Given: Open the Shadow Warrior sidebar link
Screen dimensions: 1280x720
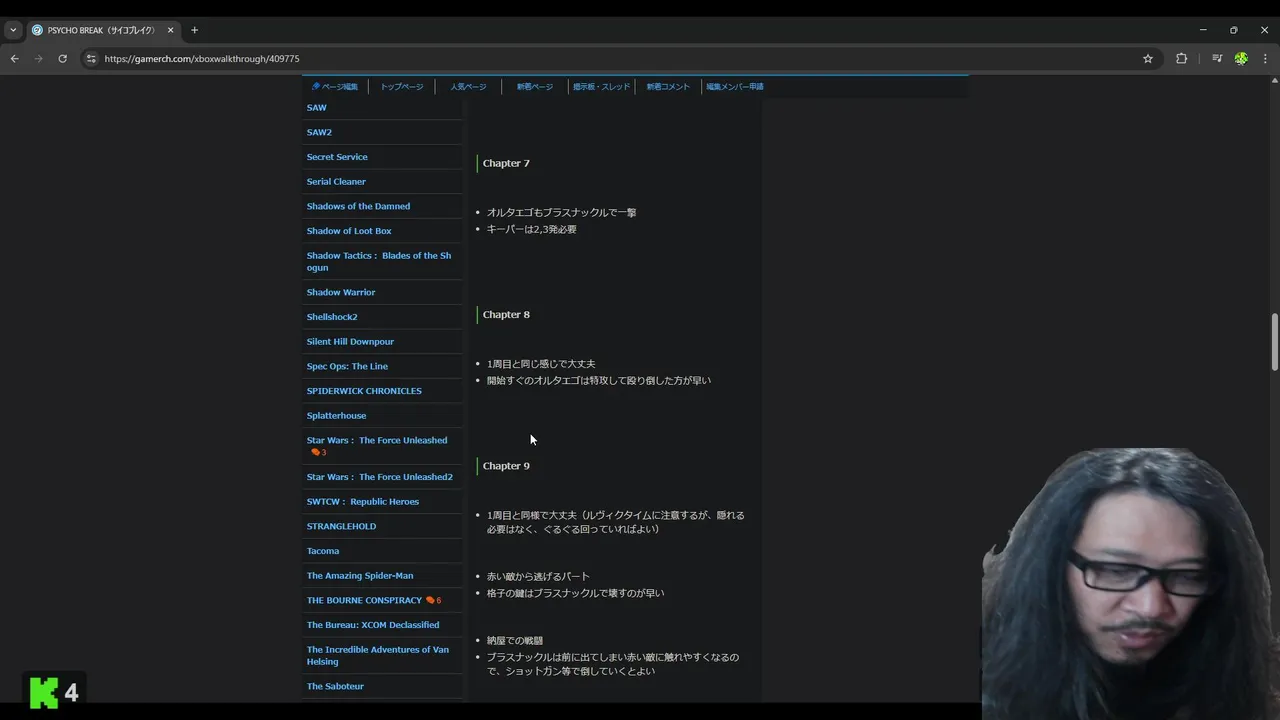Looking at the screenshot, I should 341,292.
